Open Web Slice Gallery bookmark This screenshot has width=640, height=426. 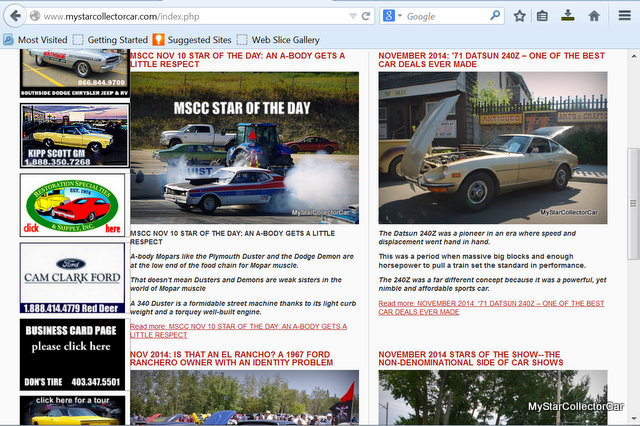(278, 40)
